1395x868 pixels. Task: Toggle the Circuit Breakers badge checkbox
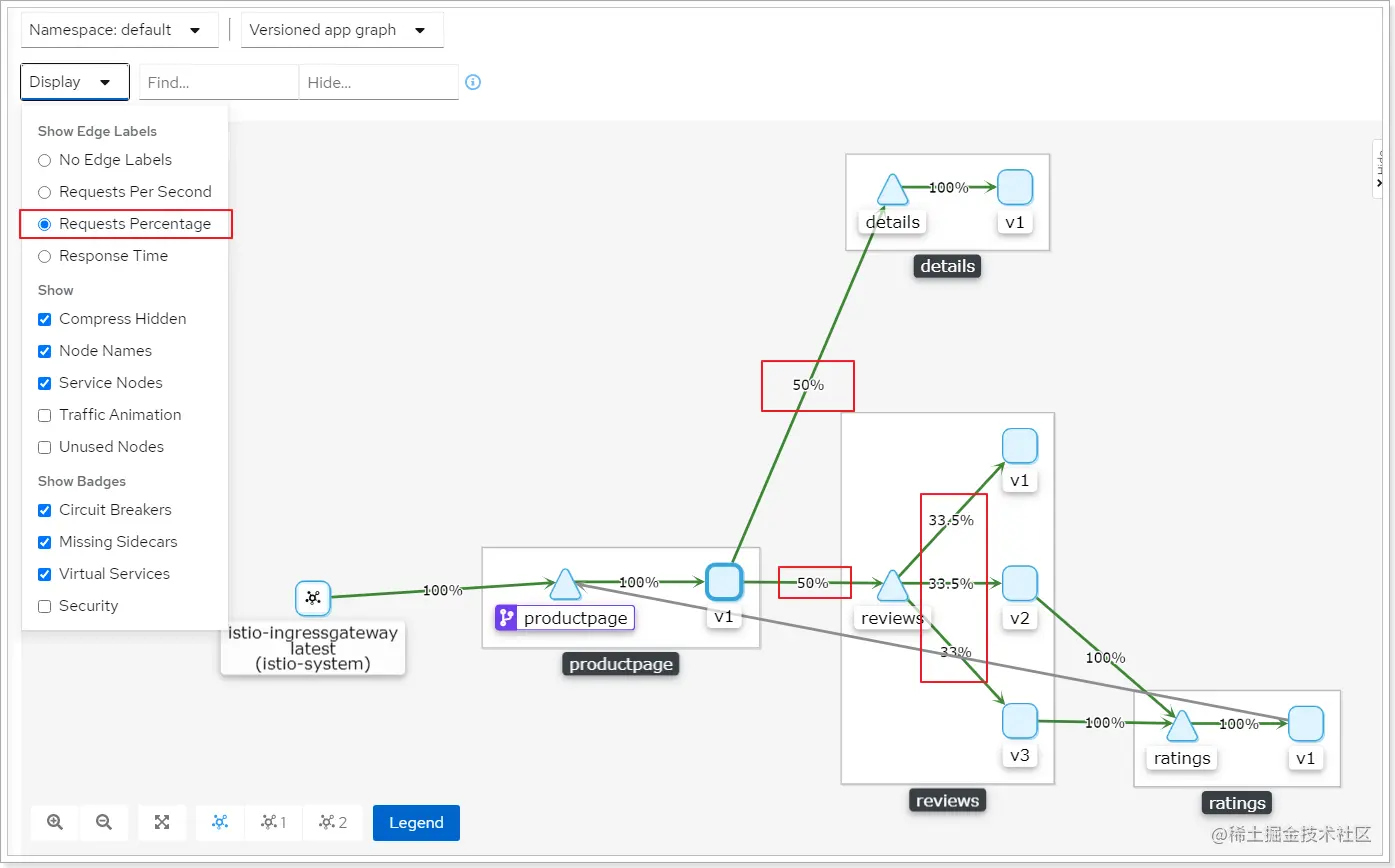coord(44,510)
